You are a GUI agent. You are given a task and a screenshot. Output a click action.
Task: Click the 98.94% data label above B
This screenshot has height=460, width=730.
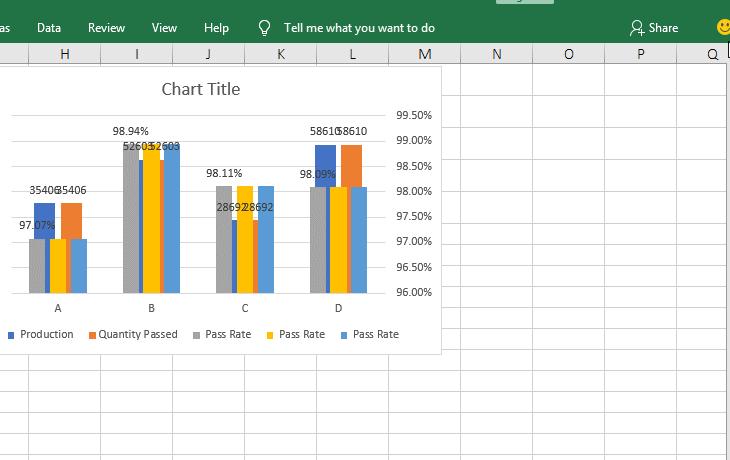(130, 131)
